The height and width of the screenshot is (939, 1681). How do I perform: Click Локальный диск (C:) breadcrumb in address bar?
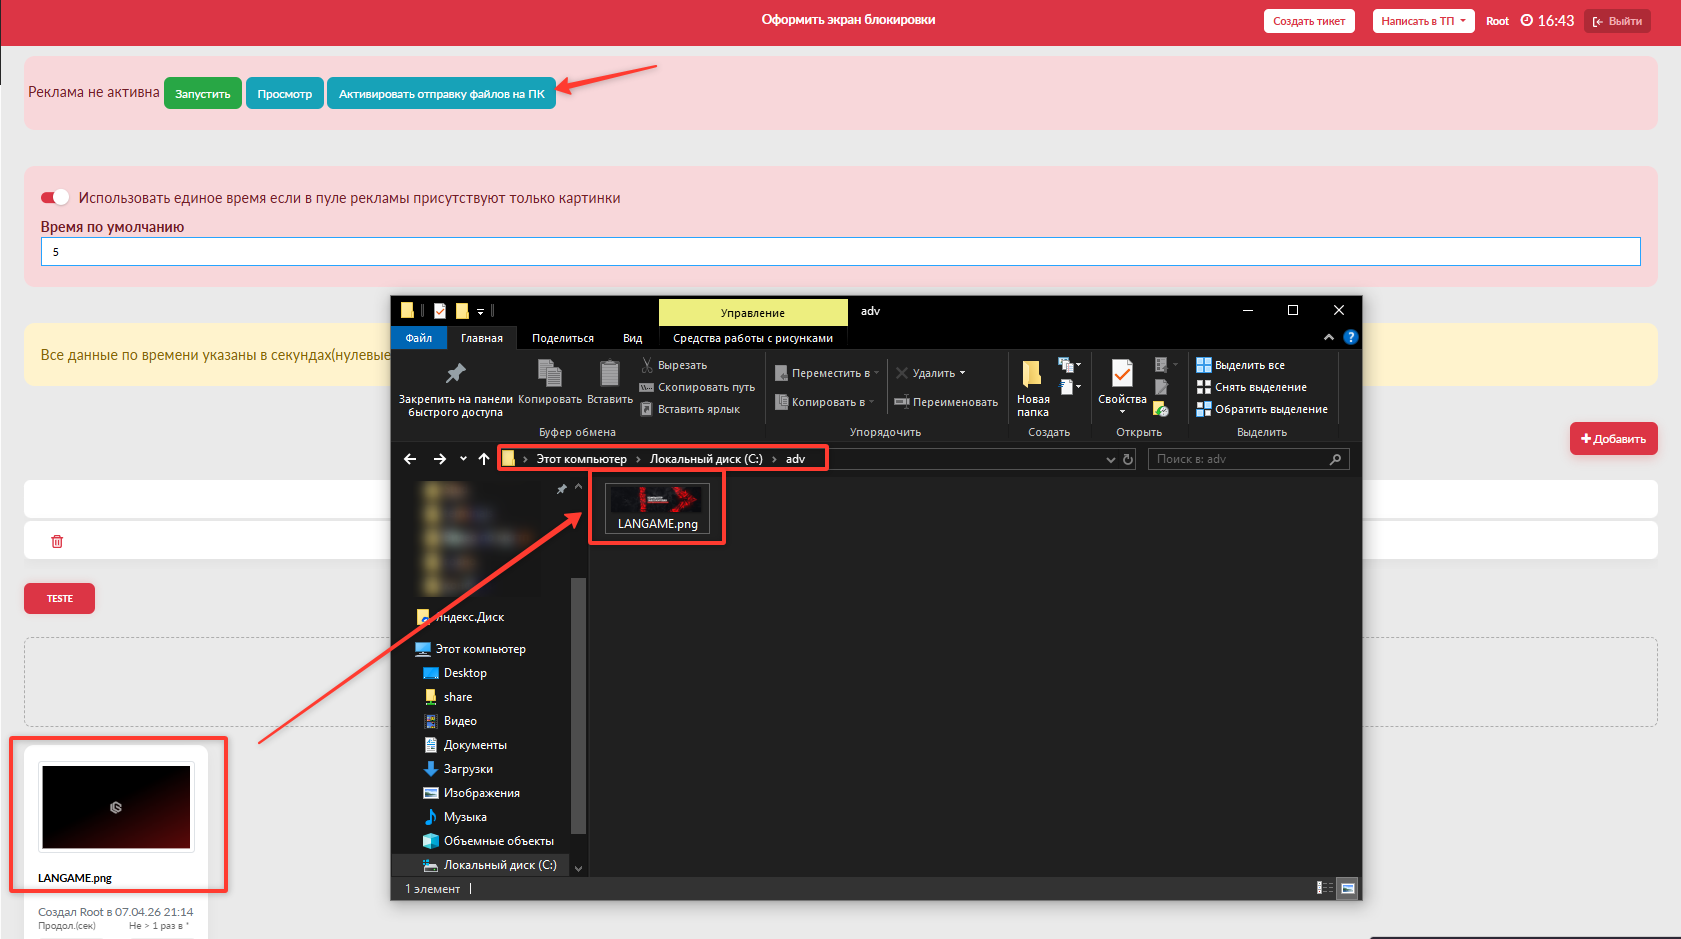click(x=706, y=459)
